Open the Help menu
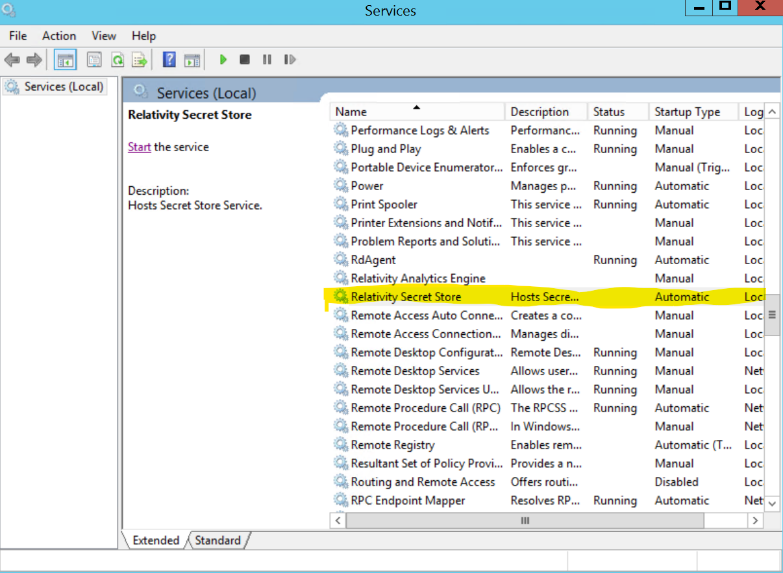 [144, 36]
